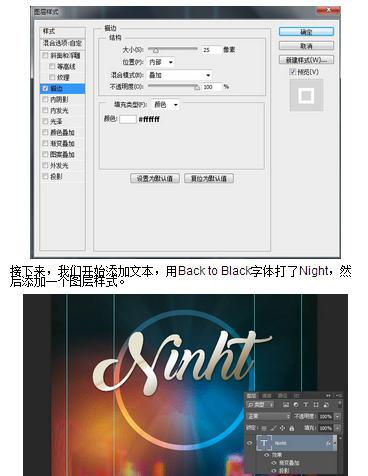The width and height of the screenshot is (368, 476).
Task: Switch to the 通道 Channels tab
Action: click(267, 395)
